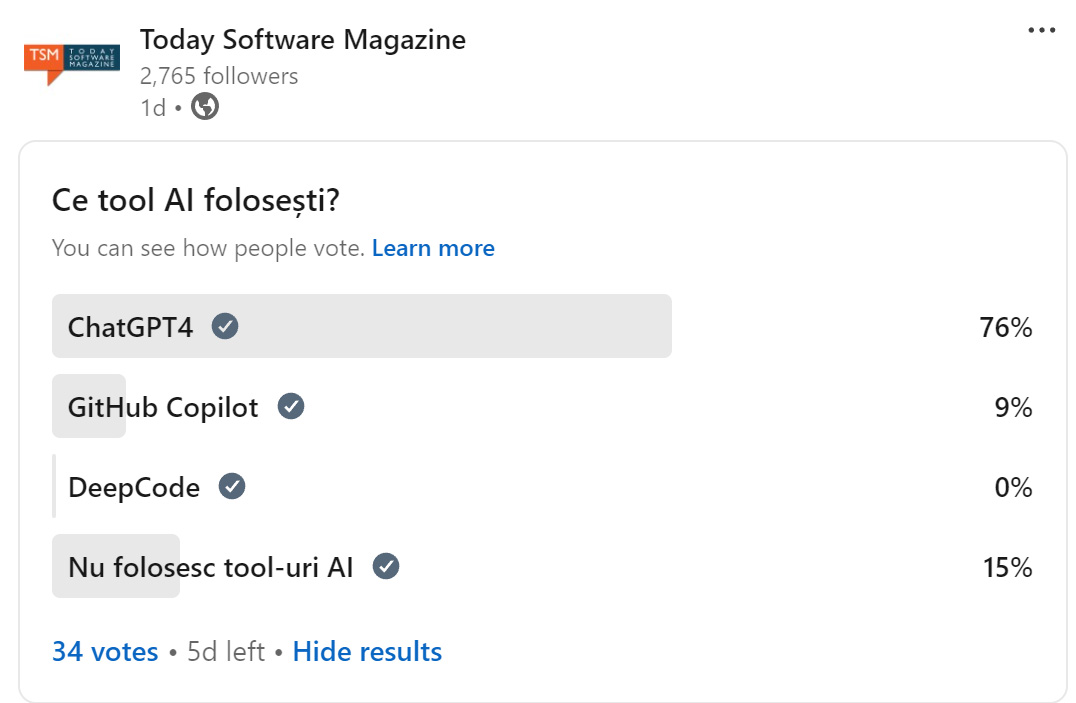View the 34 votes list
1076x703 pixels.
105,652
